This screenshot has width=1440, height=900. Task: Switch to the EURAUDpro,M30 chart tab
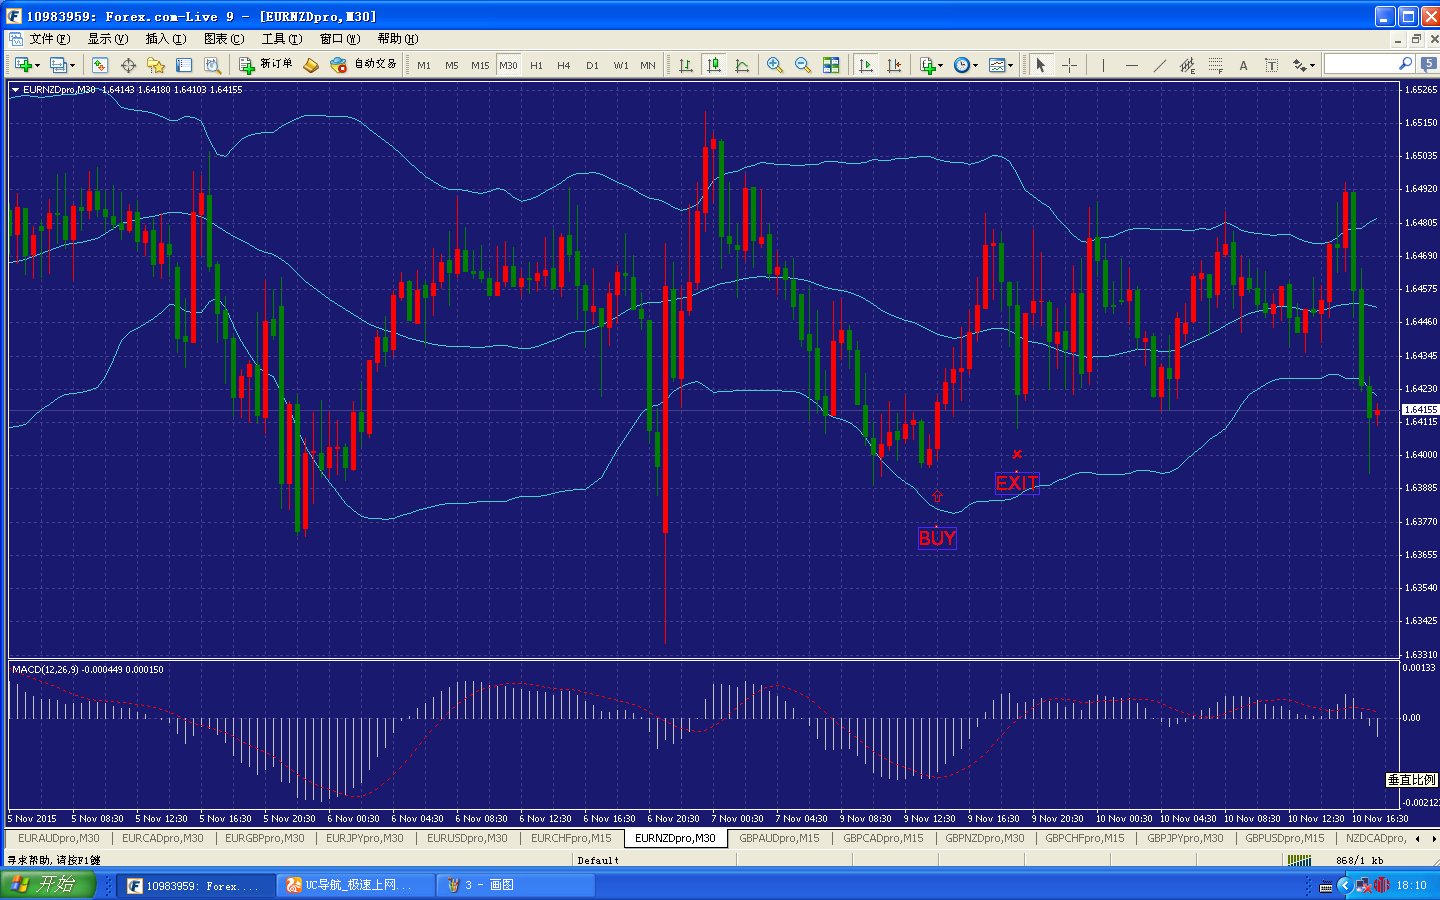(59, 838)
